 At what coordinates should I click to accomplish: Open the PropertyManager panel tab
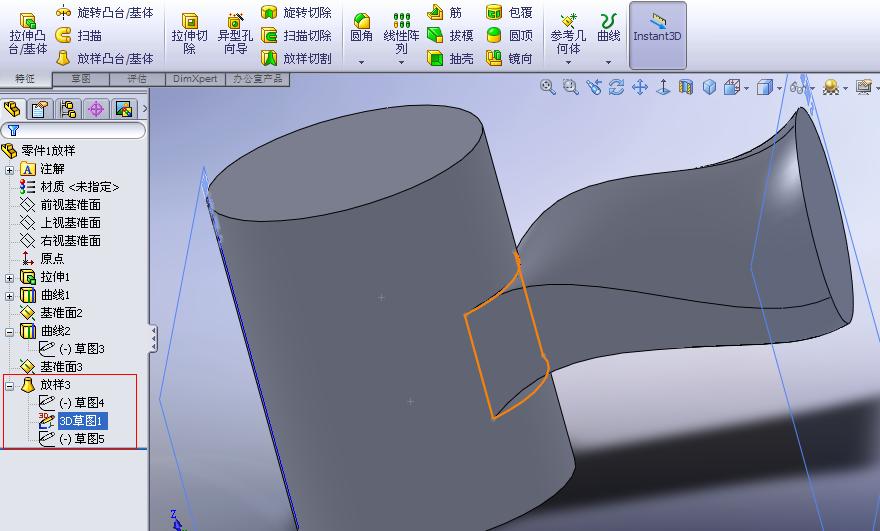point(39,109)
